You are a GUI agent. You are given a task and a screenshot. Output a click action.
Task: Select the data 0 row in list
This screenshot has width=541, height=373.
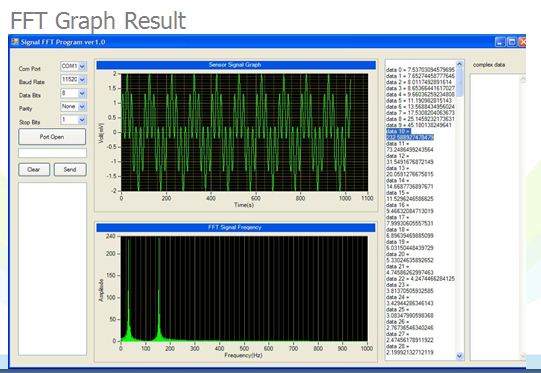pyautogui.click(x=420, y=70)
